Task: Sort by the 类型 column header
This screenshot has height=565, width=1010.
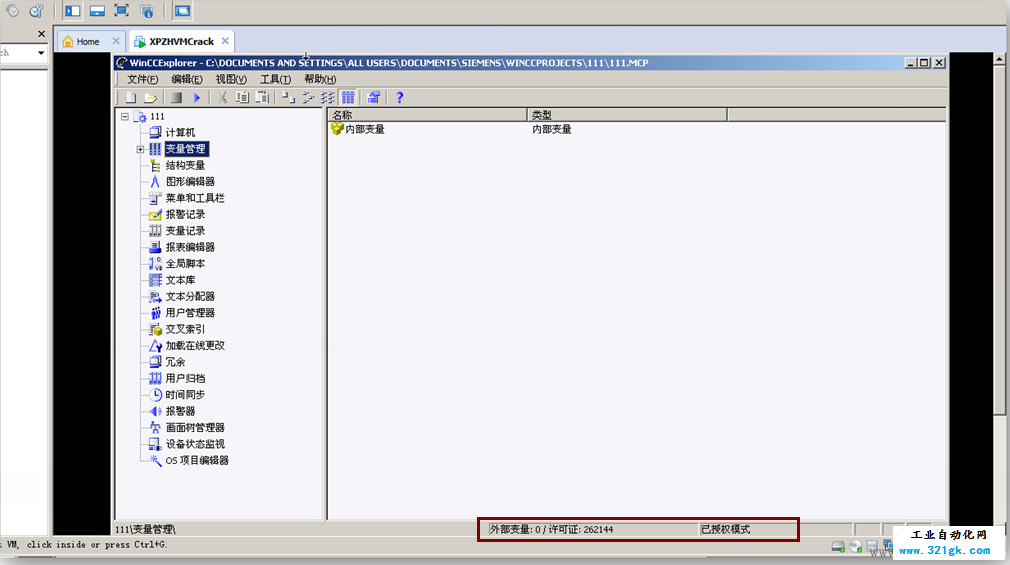Action: coord(627,115)
